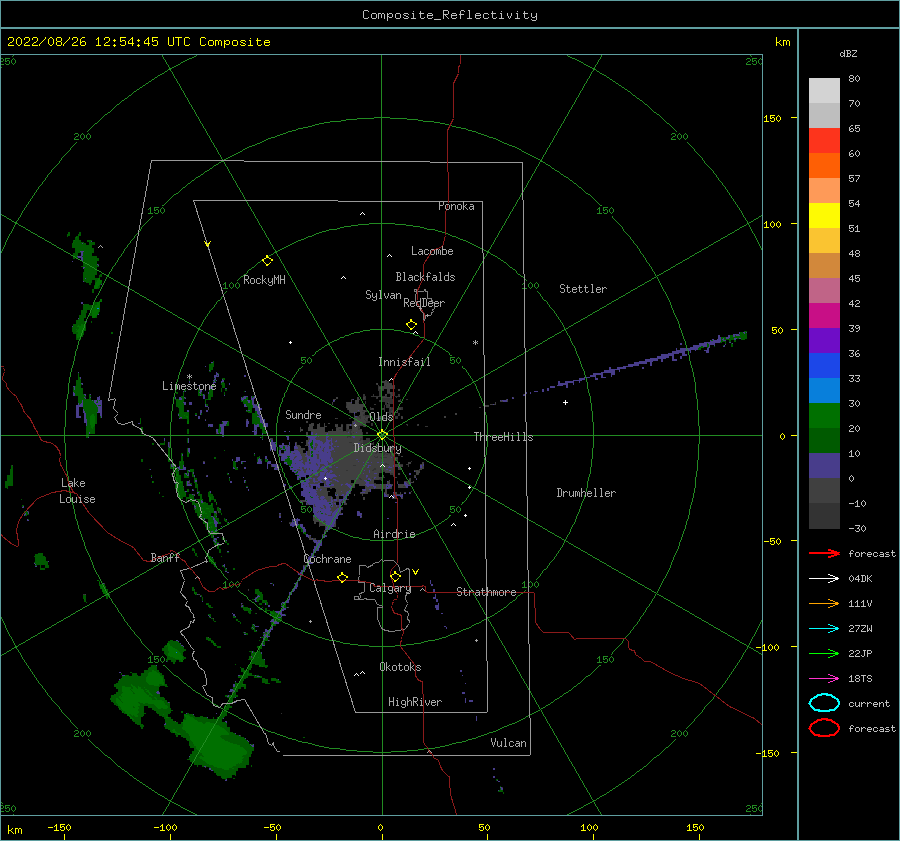Image resolution: width=900 pixels, height=841 pixels.
Task: Click the Innisfail town label
Action: coord(404,362)
